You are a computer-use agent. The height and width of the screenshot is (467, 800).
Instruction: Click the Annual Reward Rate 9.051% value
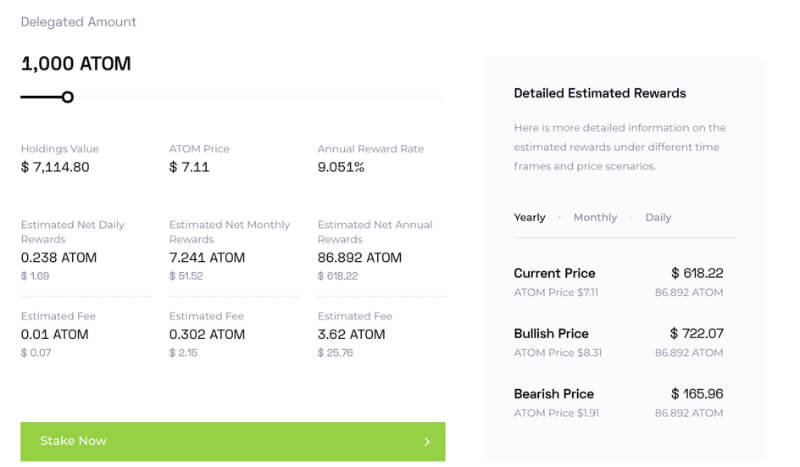341,167
